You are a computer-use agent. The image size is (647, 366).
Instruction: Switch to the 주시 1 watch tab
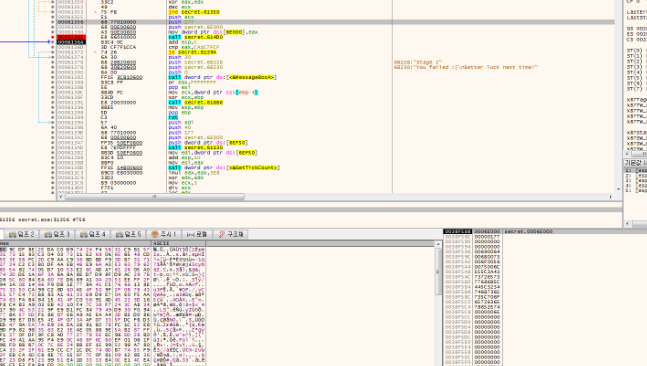(x=163, y=234)
